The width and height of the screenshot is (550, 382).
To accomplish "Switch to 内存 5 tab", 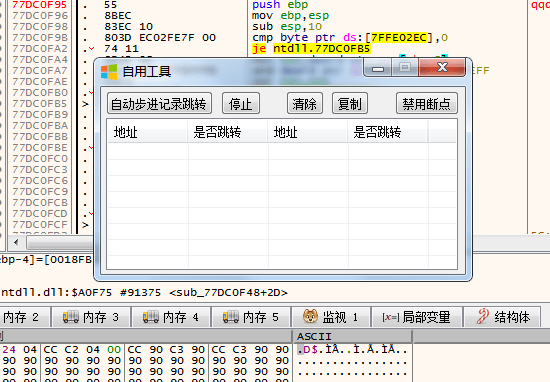I will coord(251,317).
